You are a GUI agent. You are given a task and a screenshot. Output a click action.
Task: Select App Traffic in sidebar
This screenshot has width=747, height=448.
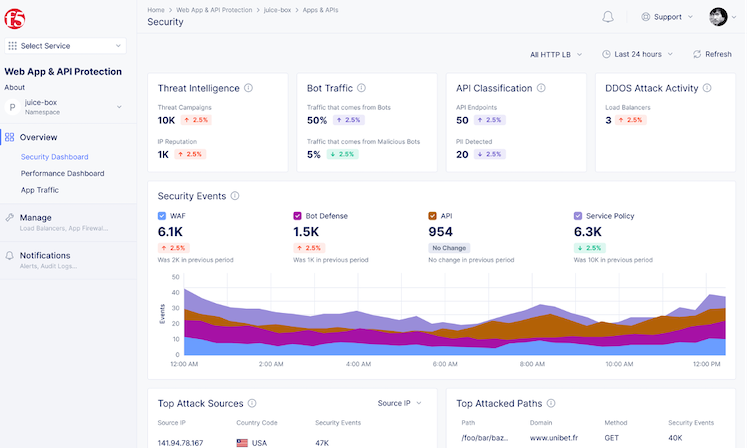pyautogui.click(x=40, y=190)
